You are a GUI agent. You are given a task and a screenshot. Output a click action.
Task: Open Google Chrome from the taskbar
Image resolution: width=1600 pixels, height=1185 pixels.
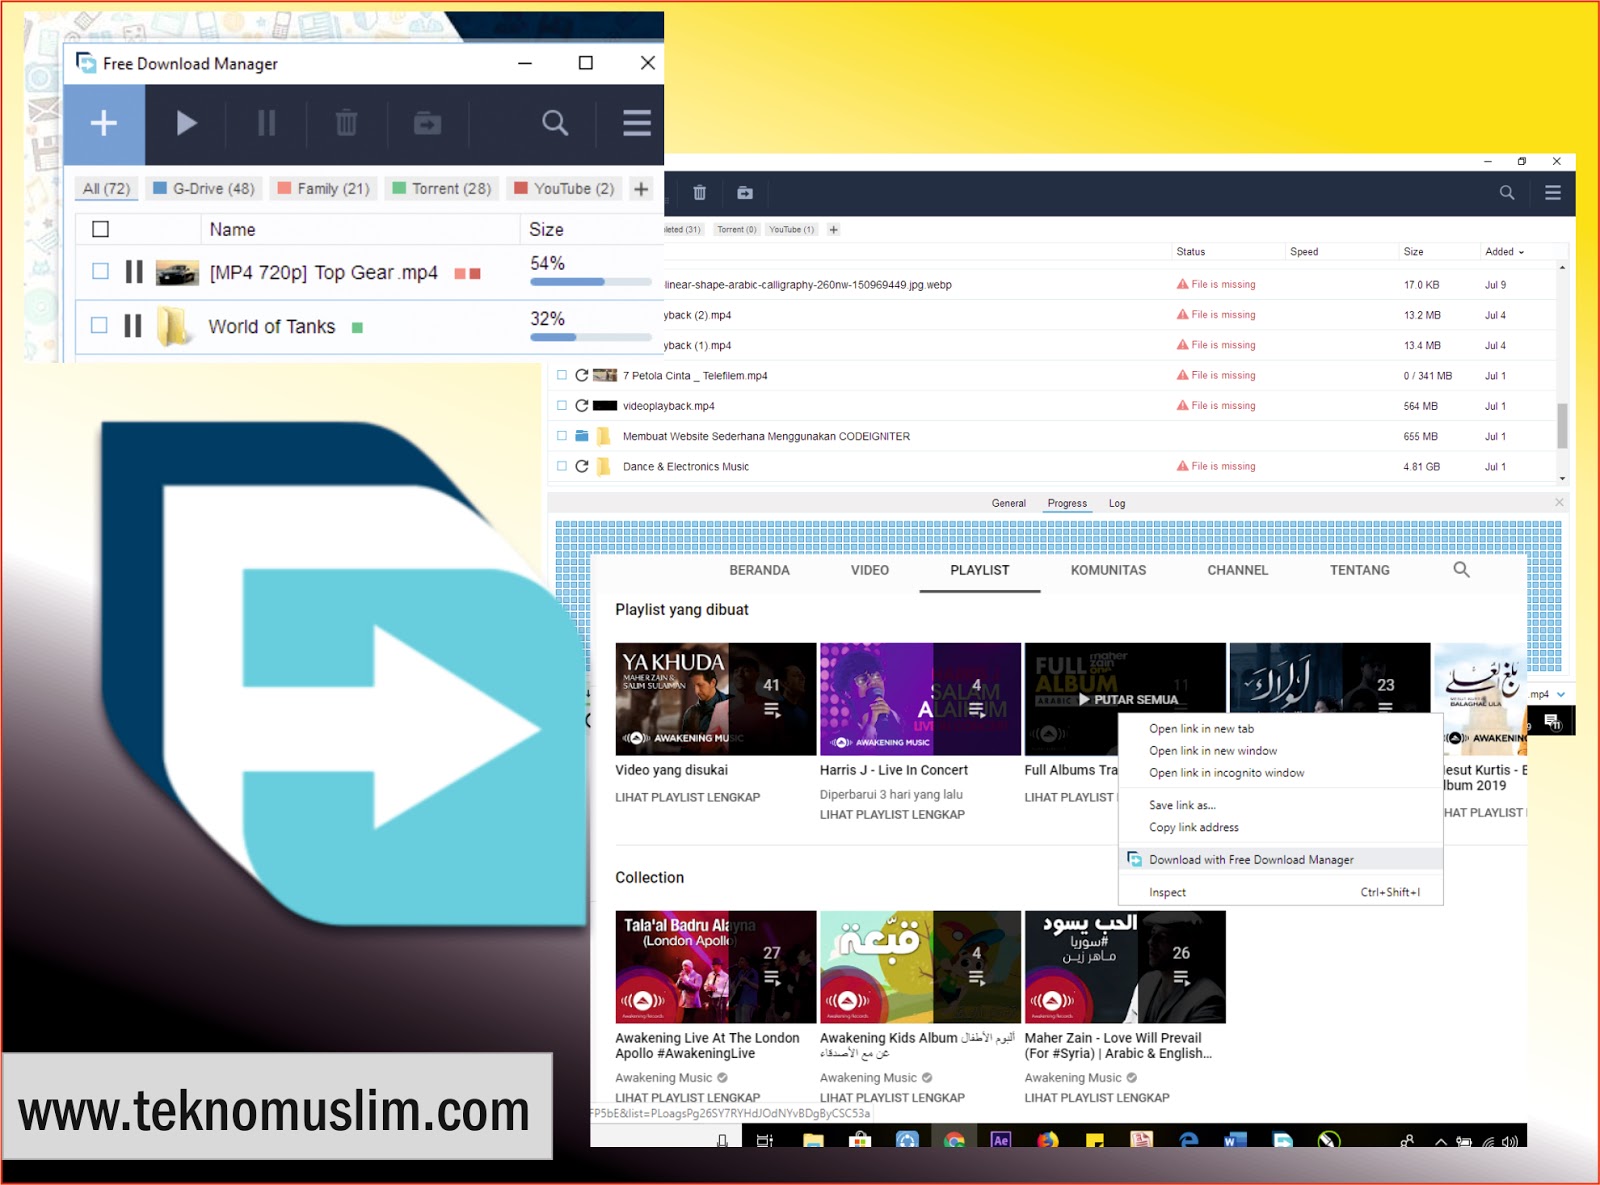click(x=954, y=1139)
